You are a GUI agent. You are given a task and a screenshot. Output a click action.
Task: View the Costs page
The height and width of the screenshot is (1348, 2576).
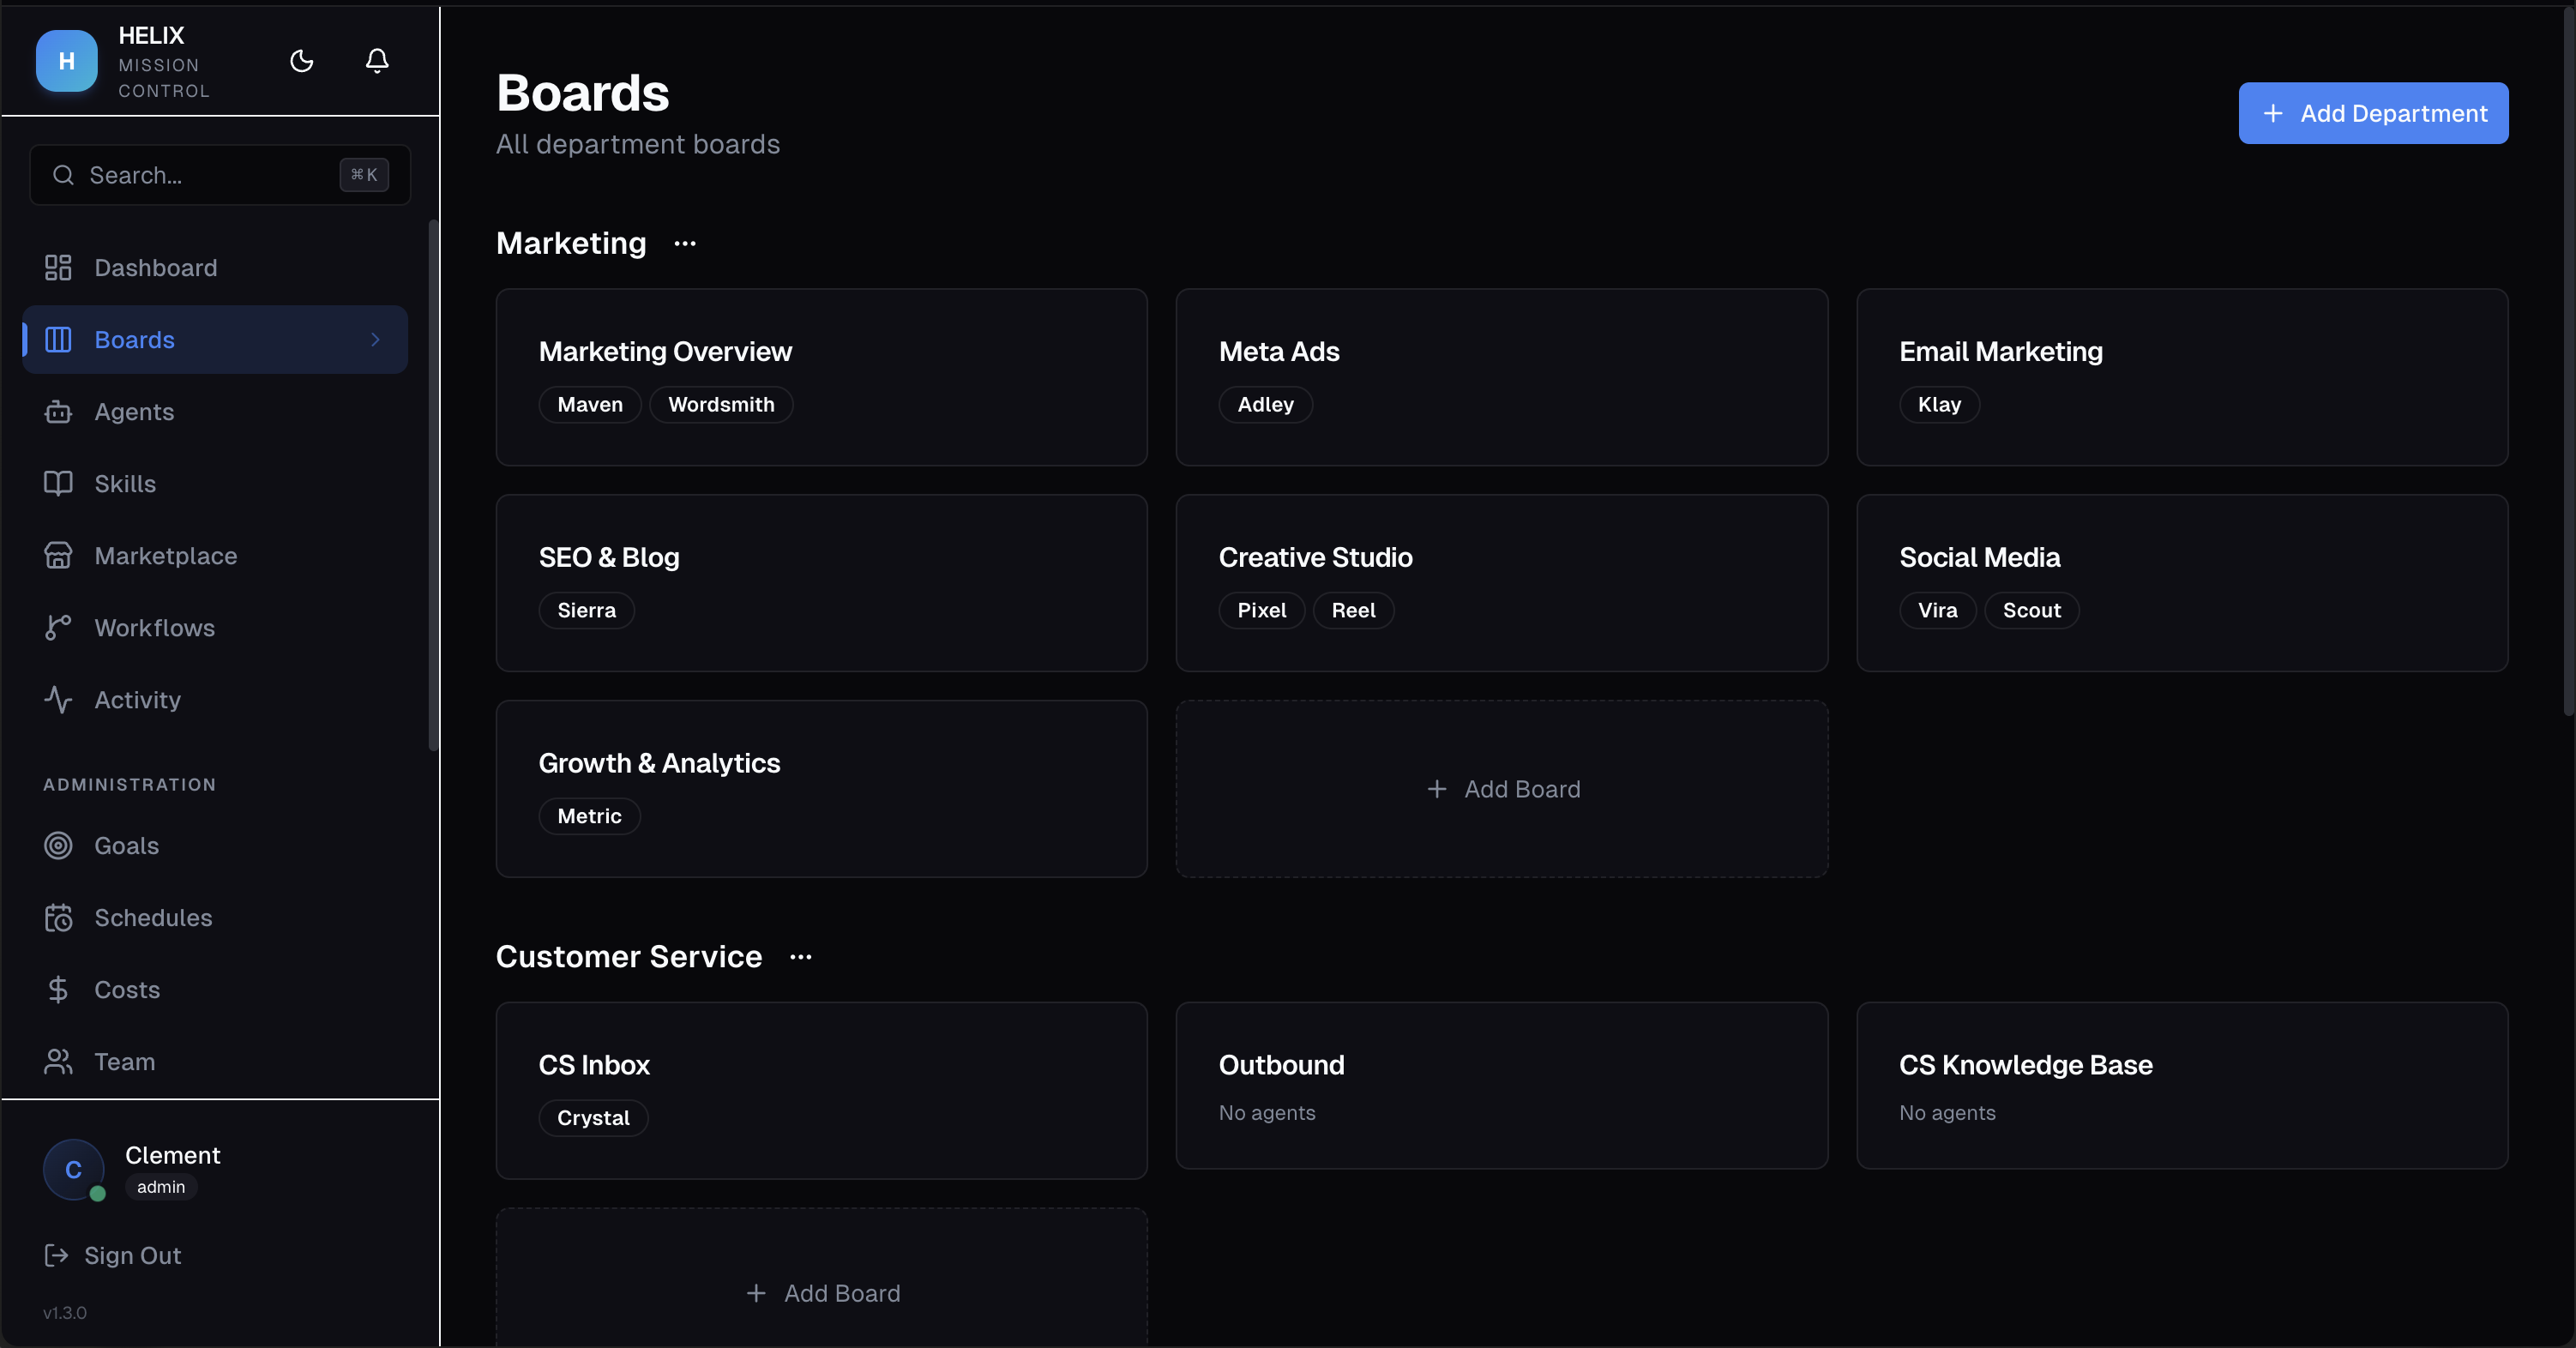pyautogui.click(x=127, y=990)
